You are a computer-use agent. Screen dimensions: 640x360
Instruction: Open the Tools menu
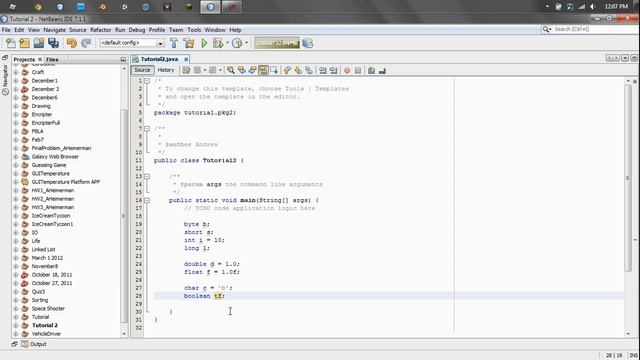tap(194, 30)
